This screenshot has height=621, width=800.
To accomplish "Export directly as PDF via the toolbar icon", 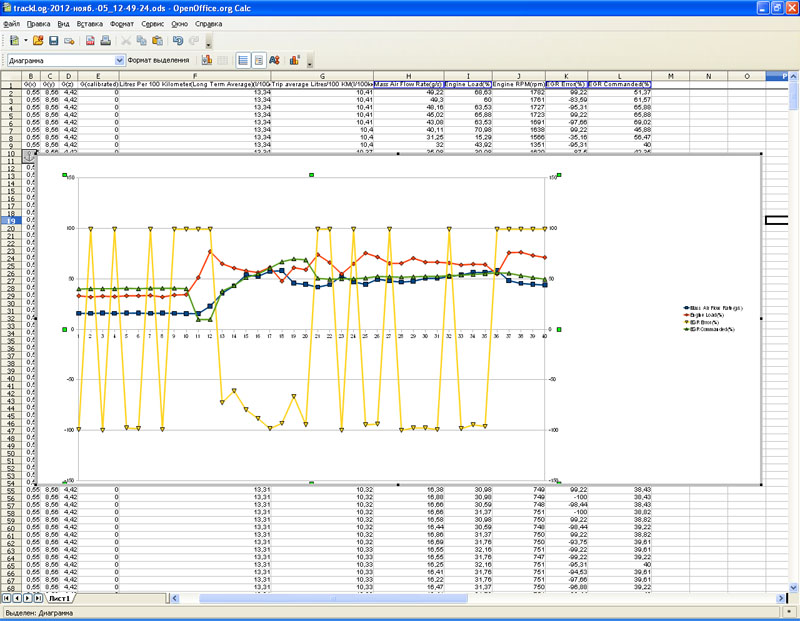I will pos(90,41).
